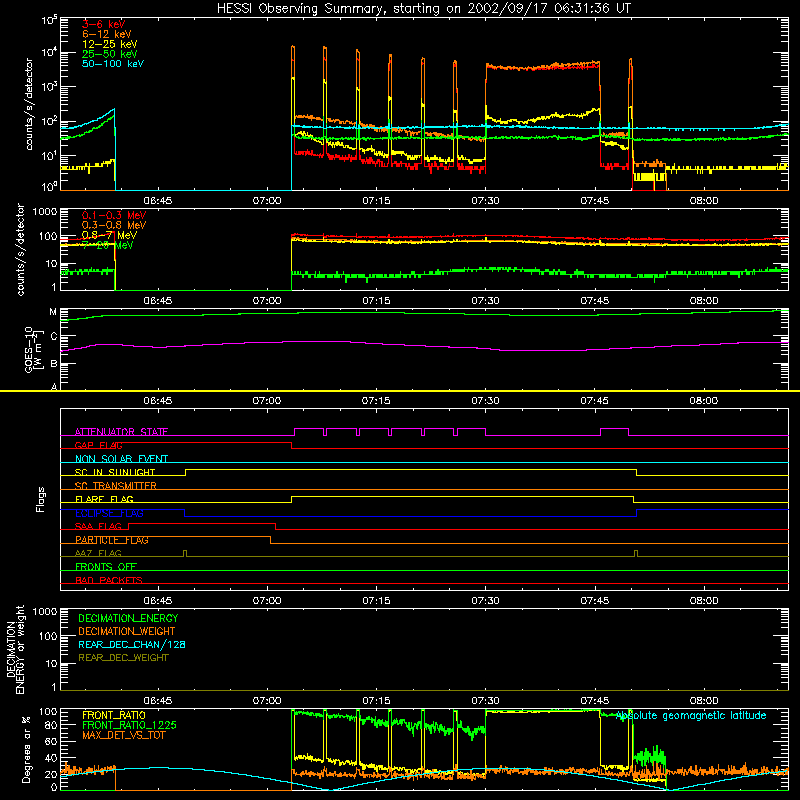The image size is (800, 800).
Task: Pick the SAA_FLAG label
Action: click(x=98, y=526)
